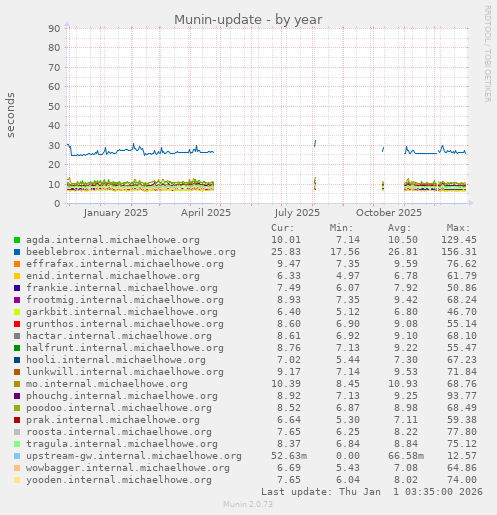Screen dimensions: 497x515
Task: Click agda max value 129.45
Action: [x=459, y=240]
